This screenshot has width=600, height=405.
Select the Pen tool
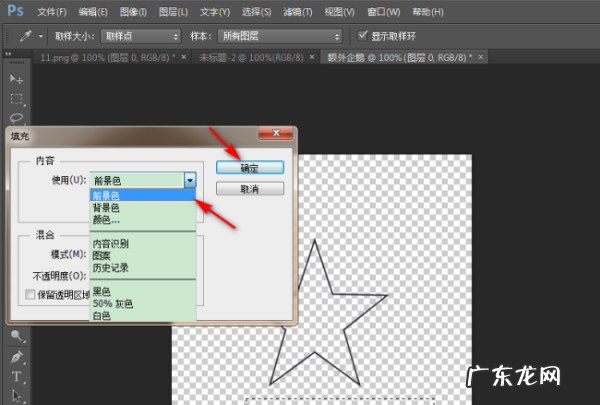pos(16,357)
